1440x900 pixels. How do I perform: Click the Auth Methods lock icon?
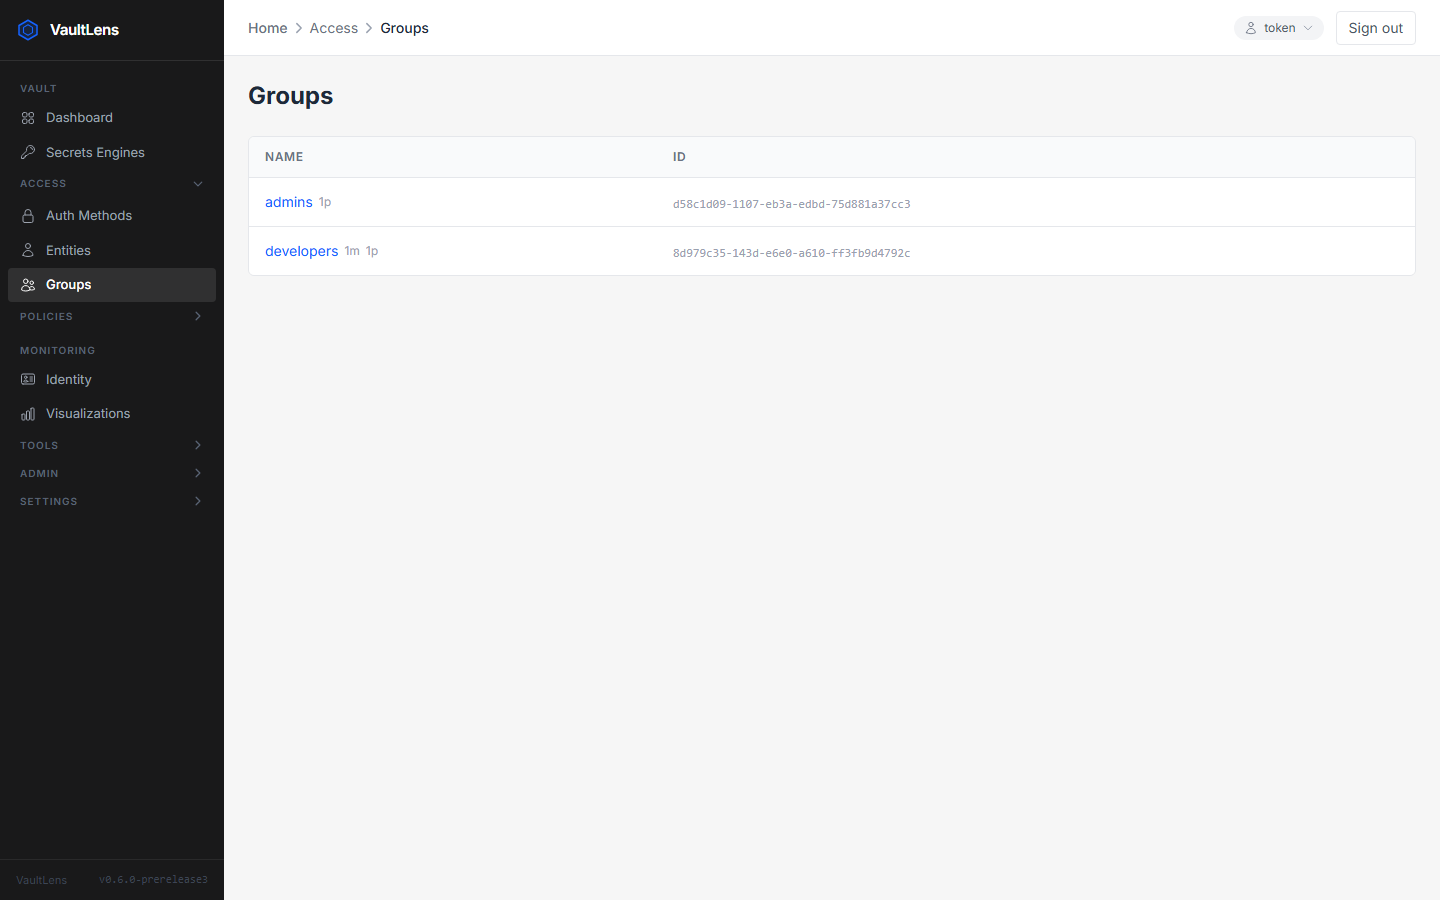click(28, 216)
